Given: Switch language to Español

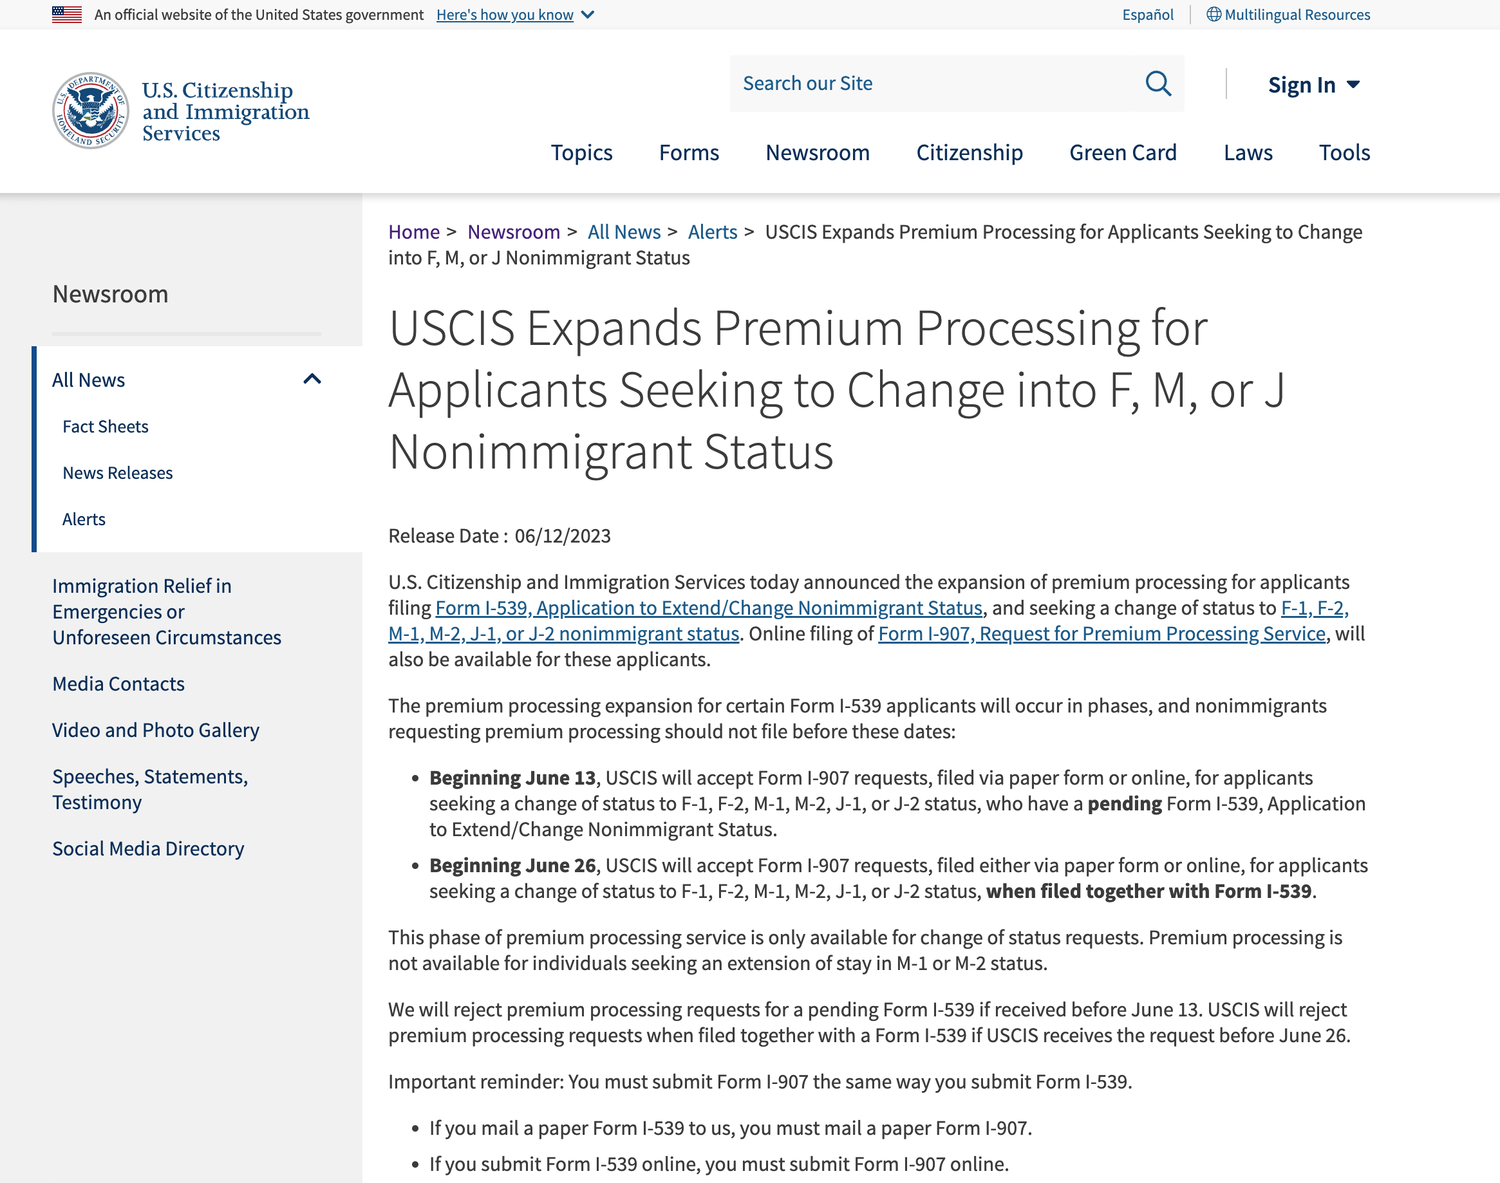Looking at the screenshot, I should (x=1148, y=15).
